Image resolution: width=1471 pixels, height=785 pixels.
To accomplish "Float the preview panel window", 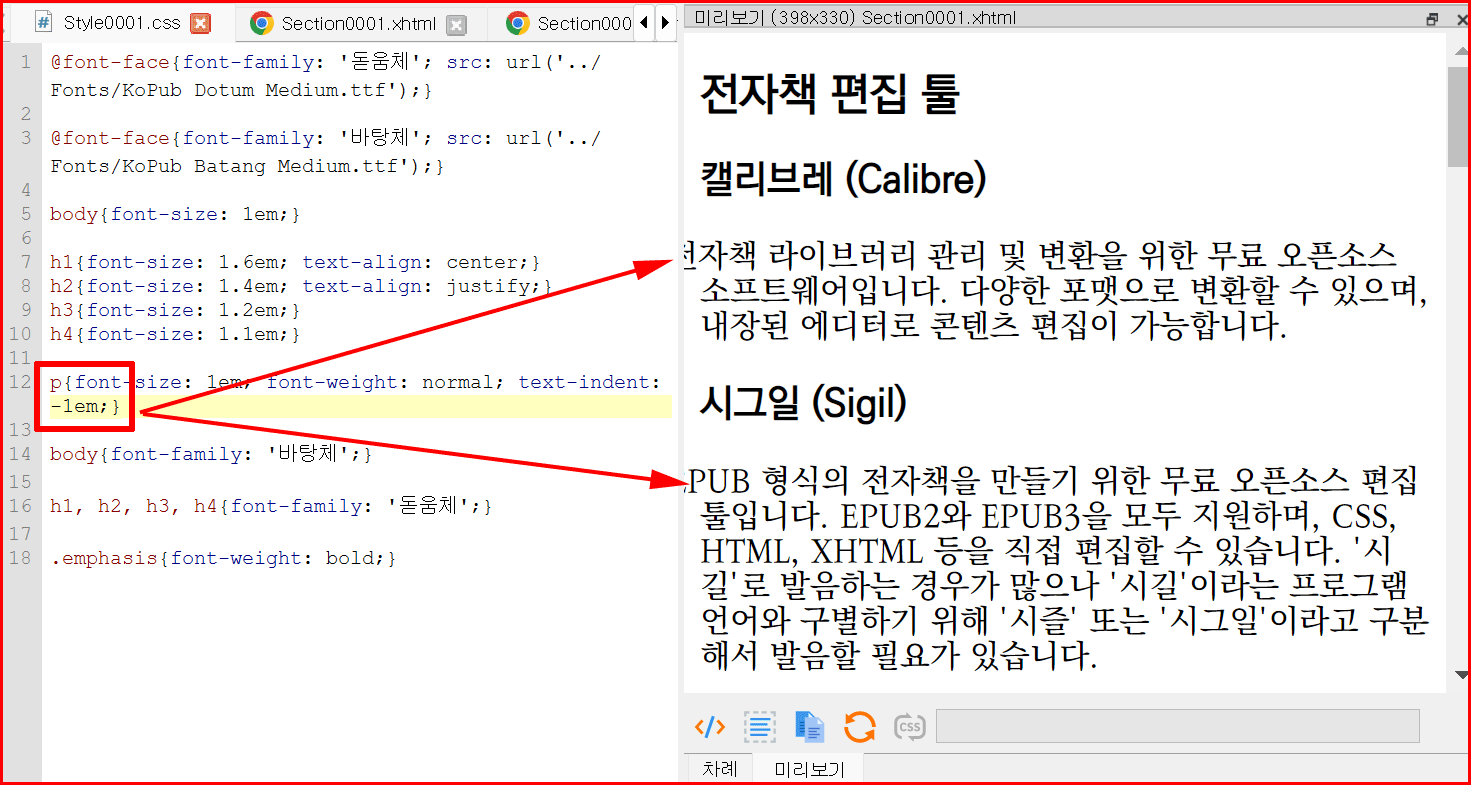I will (x=1432, y=19).
